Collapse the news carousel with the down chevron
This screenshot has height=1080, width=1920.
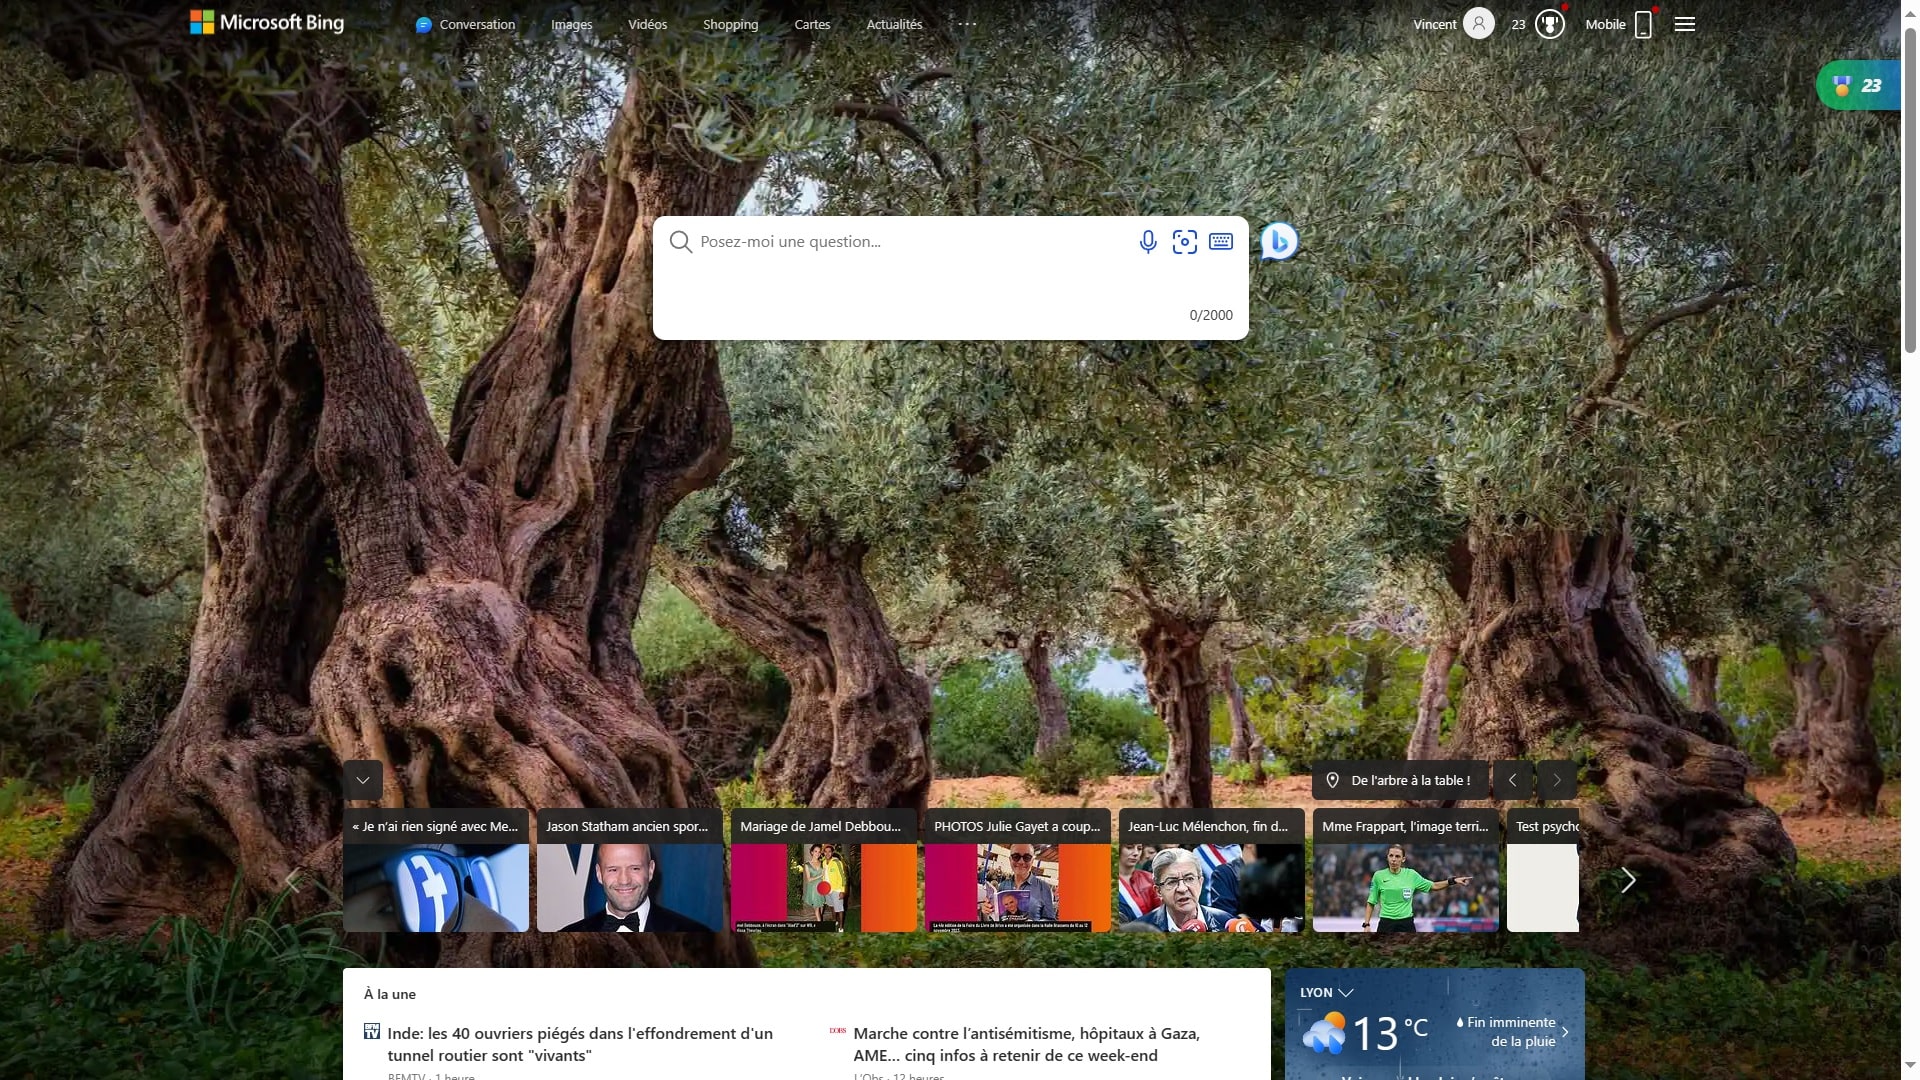coord(362,780)
